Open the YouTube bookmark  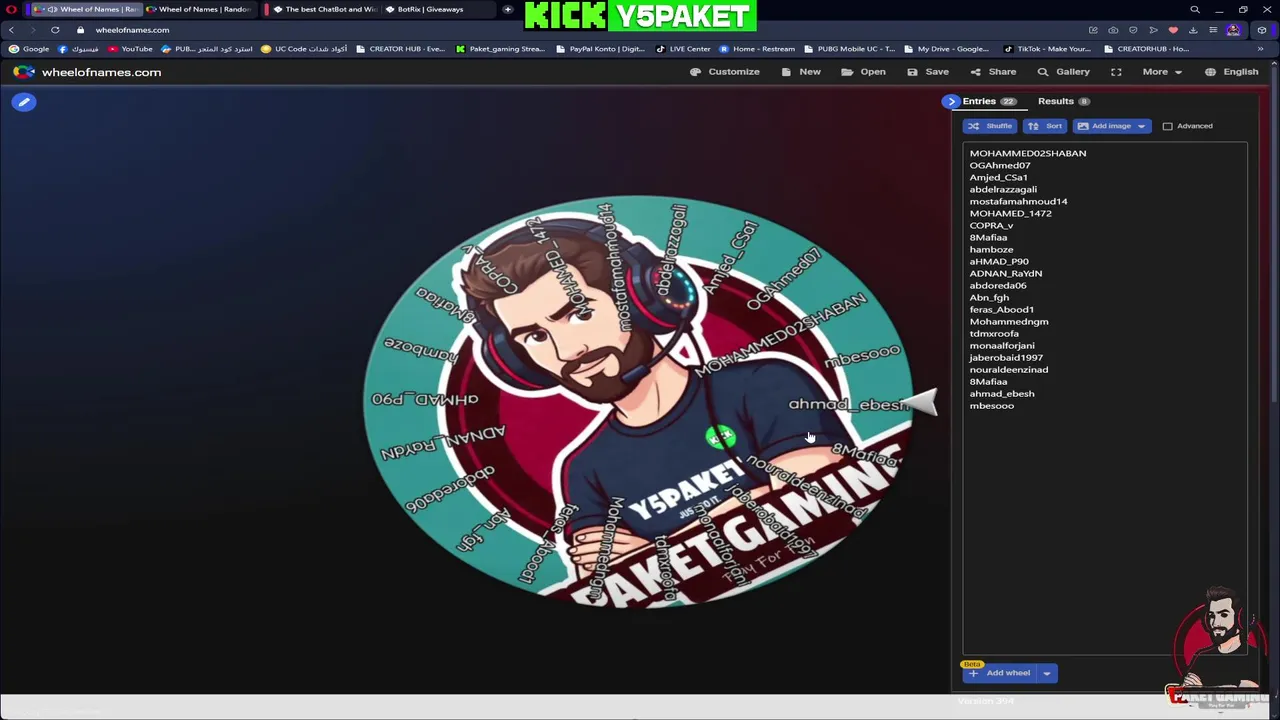coord(130,49)
